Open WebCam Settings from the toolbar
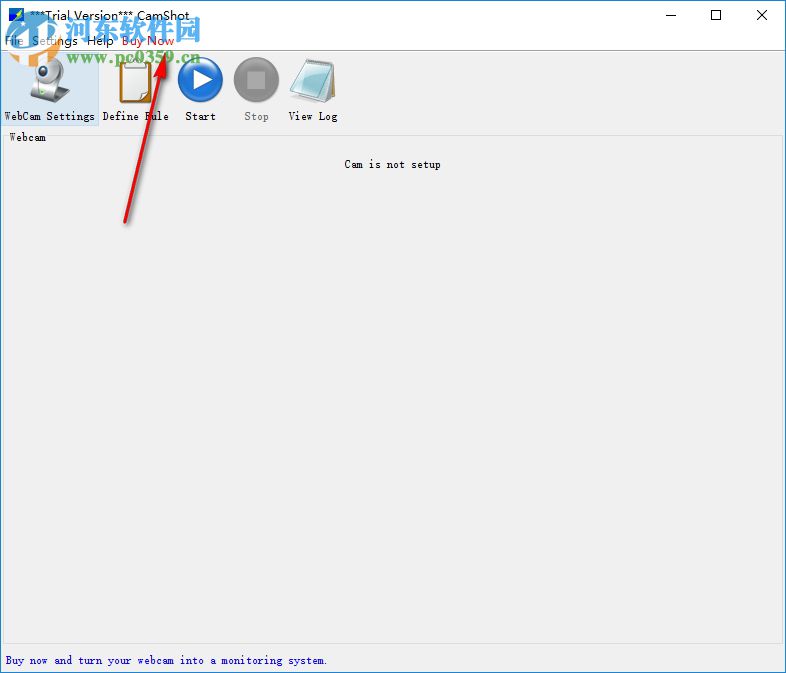 (x=49, y=89)
